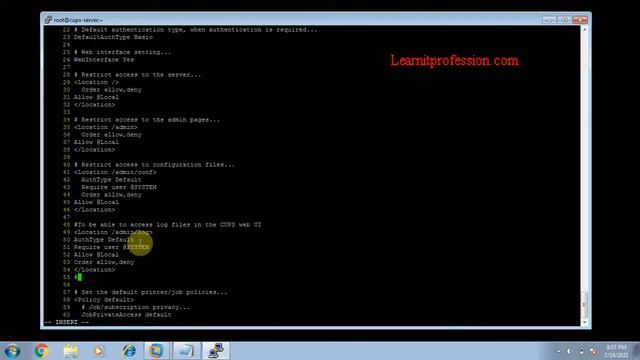Click the '# Set the default printer/job policies...' comment

[x=151, y=292]
